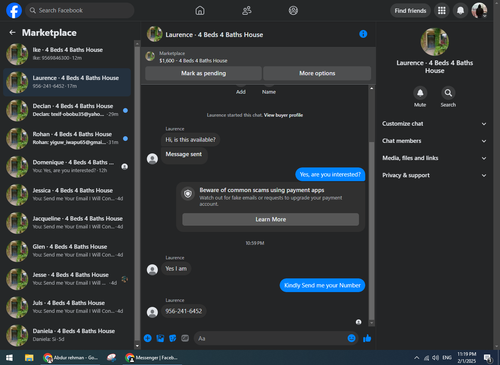Click the 'Yes I am' message
The width and height of the screenshot is (500, 365).
(x=176, y=269)
